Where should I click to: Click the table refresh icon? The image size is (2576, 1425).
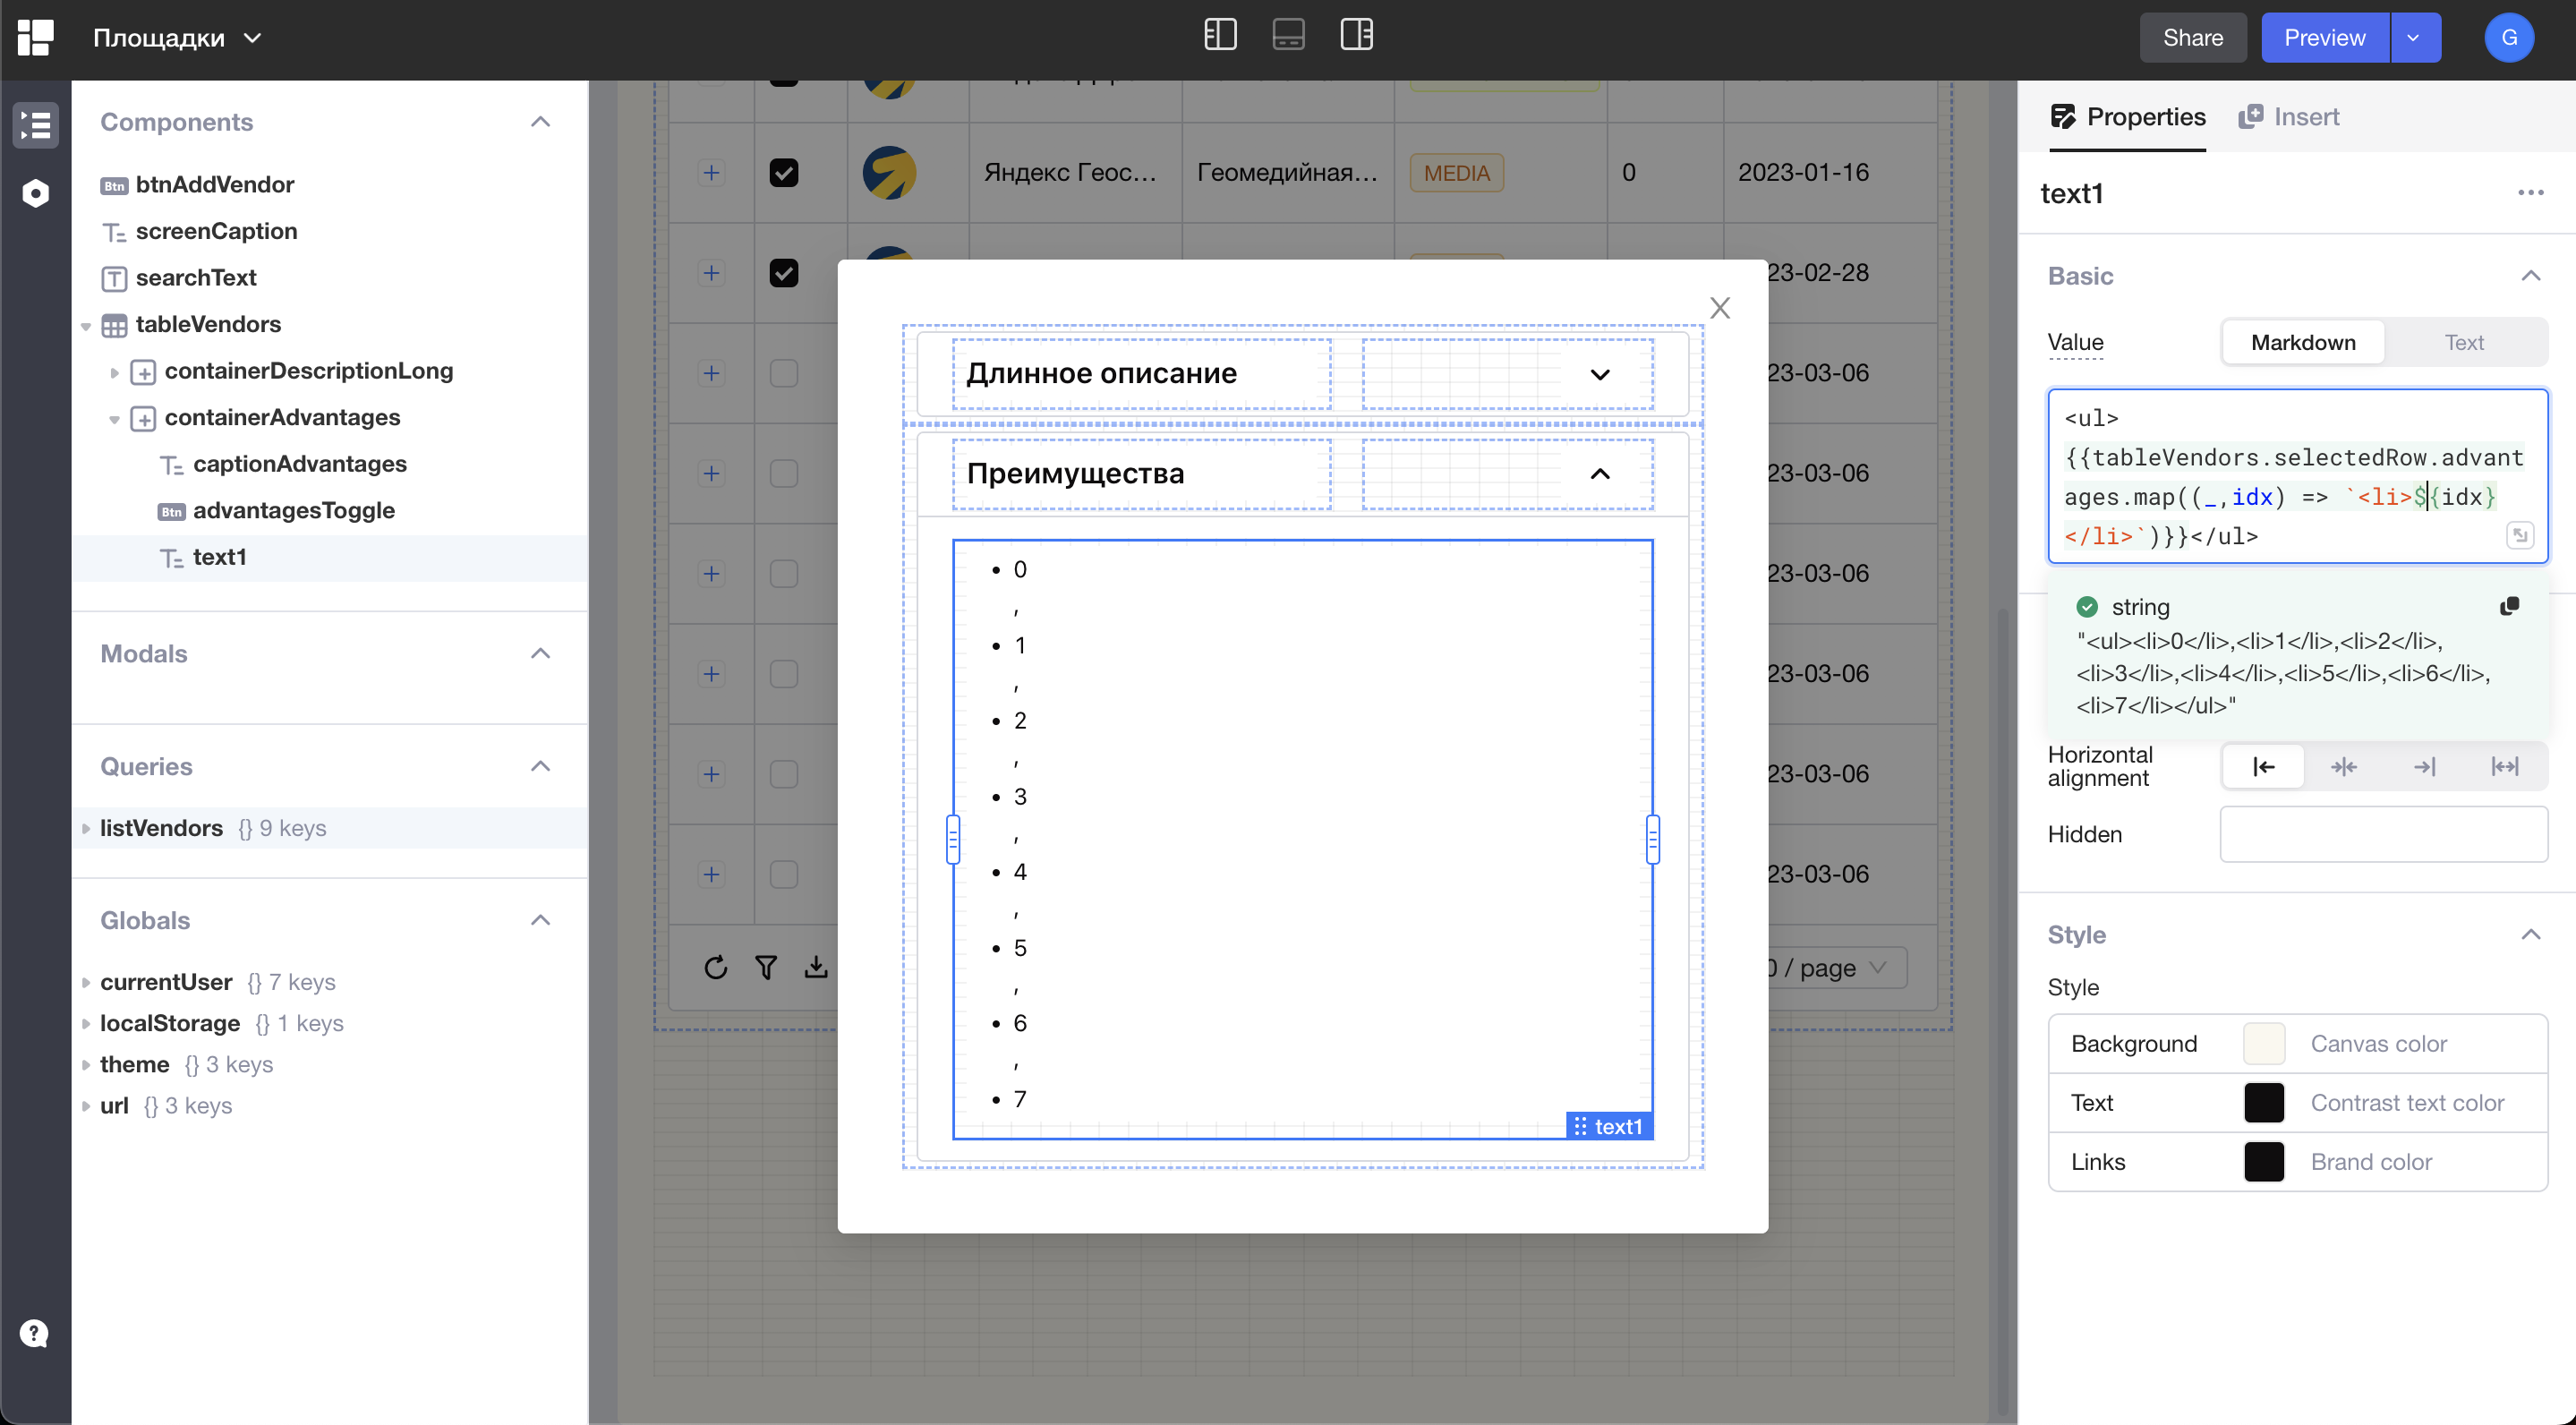click(x=715, y=967)
